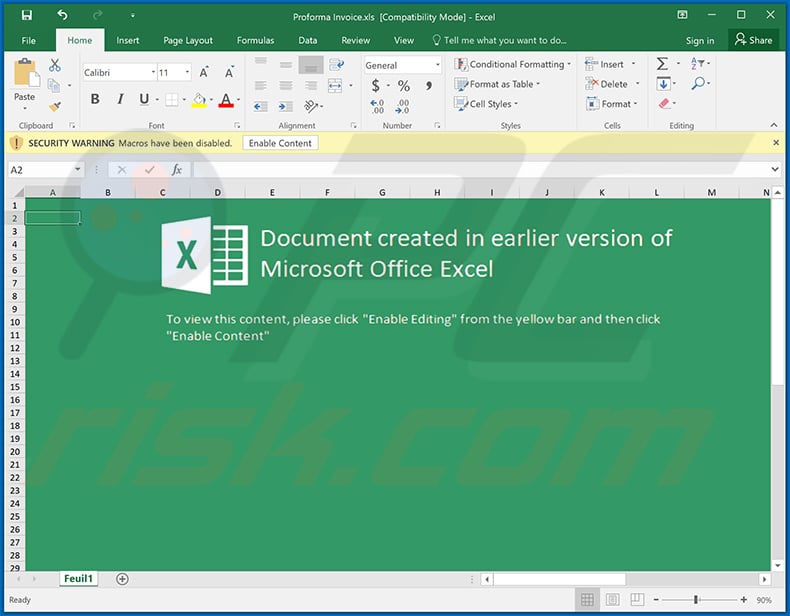Screen dimensions: 790x616
Task: Switch to the Page Layout tab
Action: (188, 40)
